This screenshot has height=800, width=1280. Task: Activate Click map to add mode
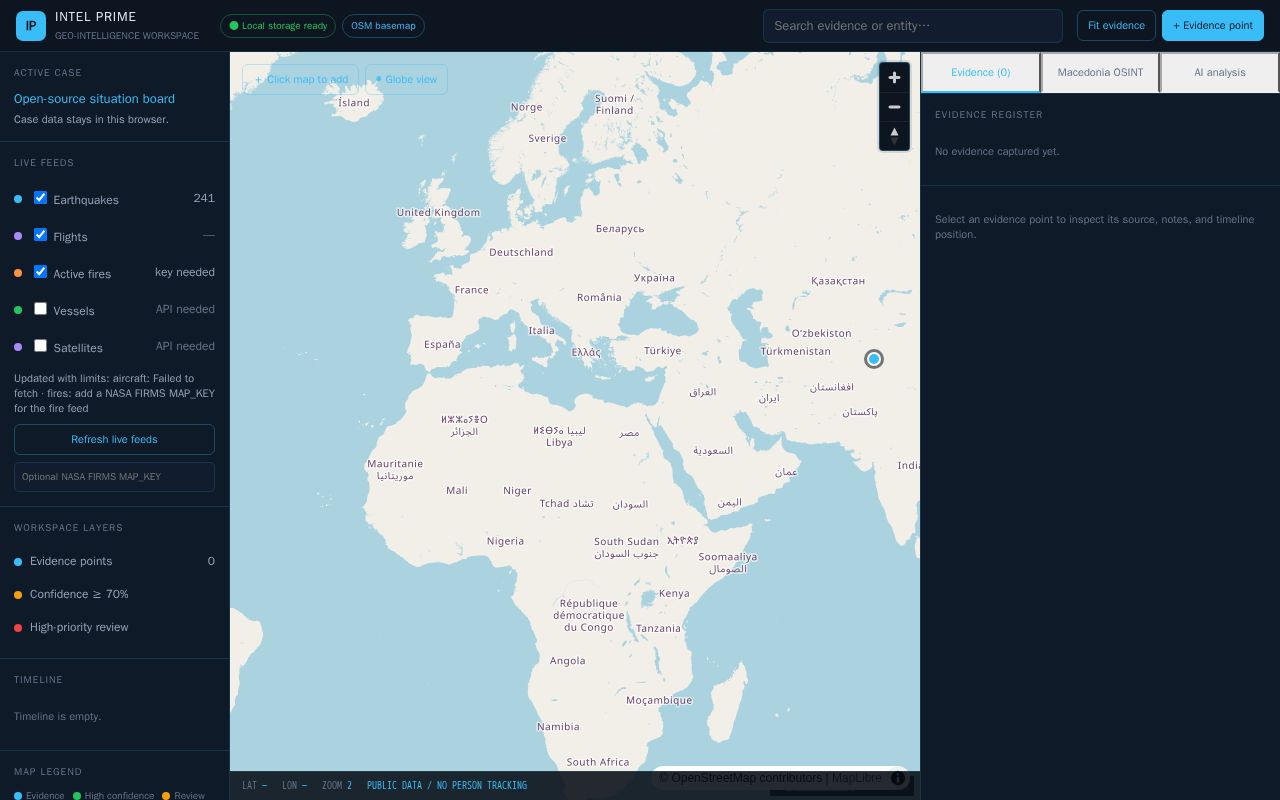300,79
